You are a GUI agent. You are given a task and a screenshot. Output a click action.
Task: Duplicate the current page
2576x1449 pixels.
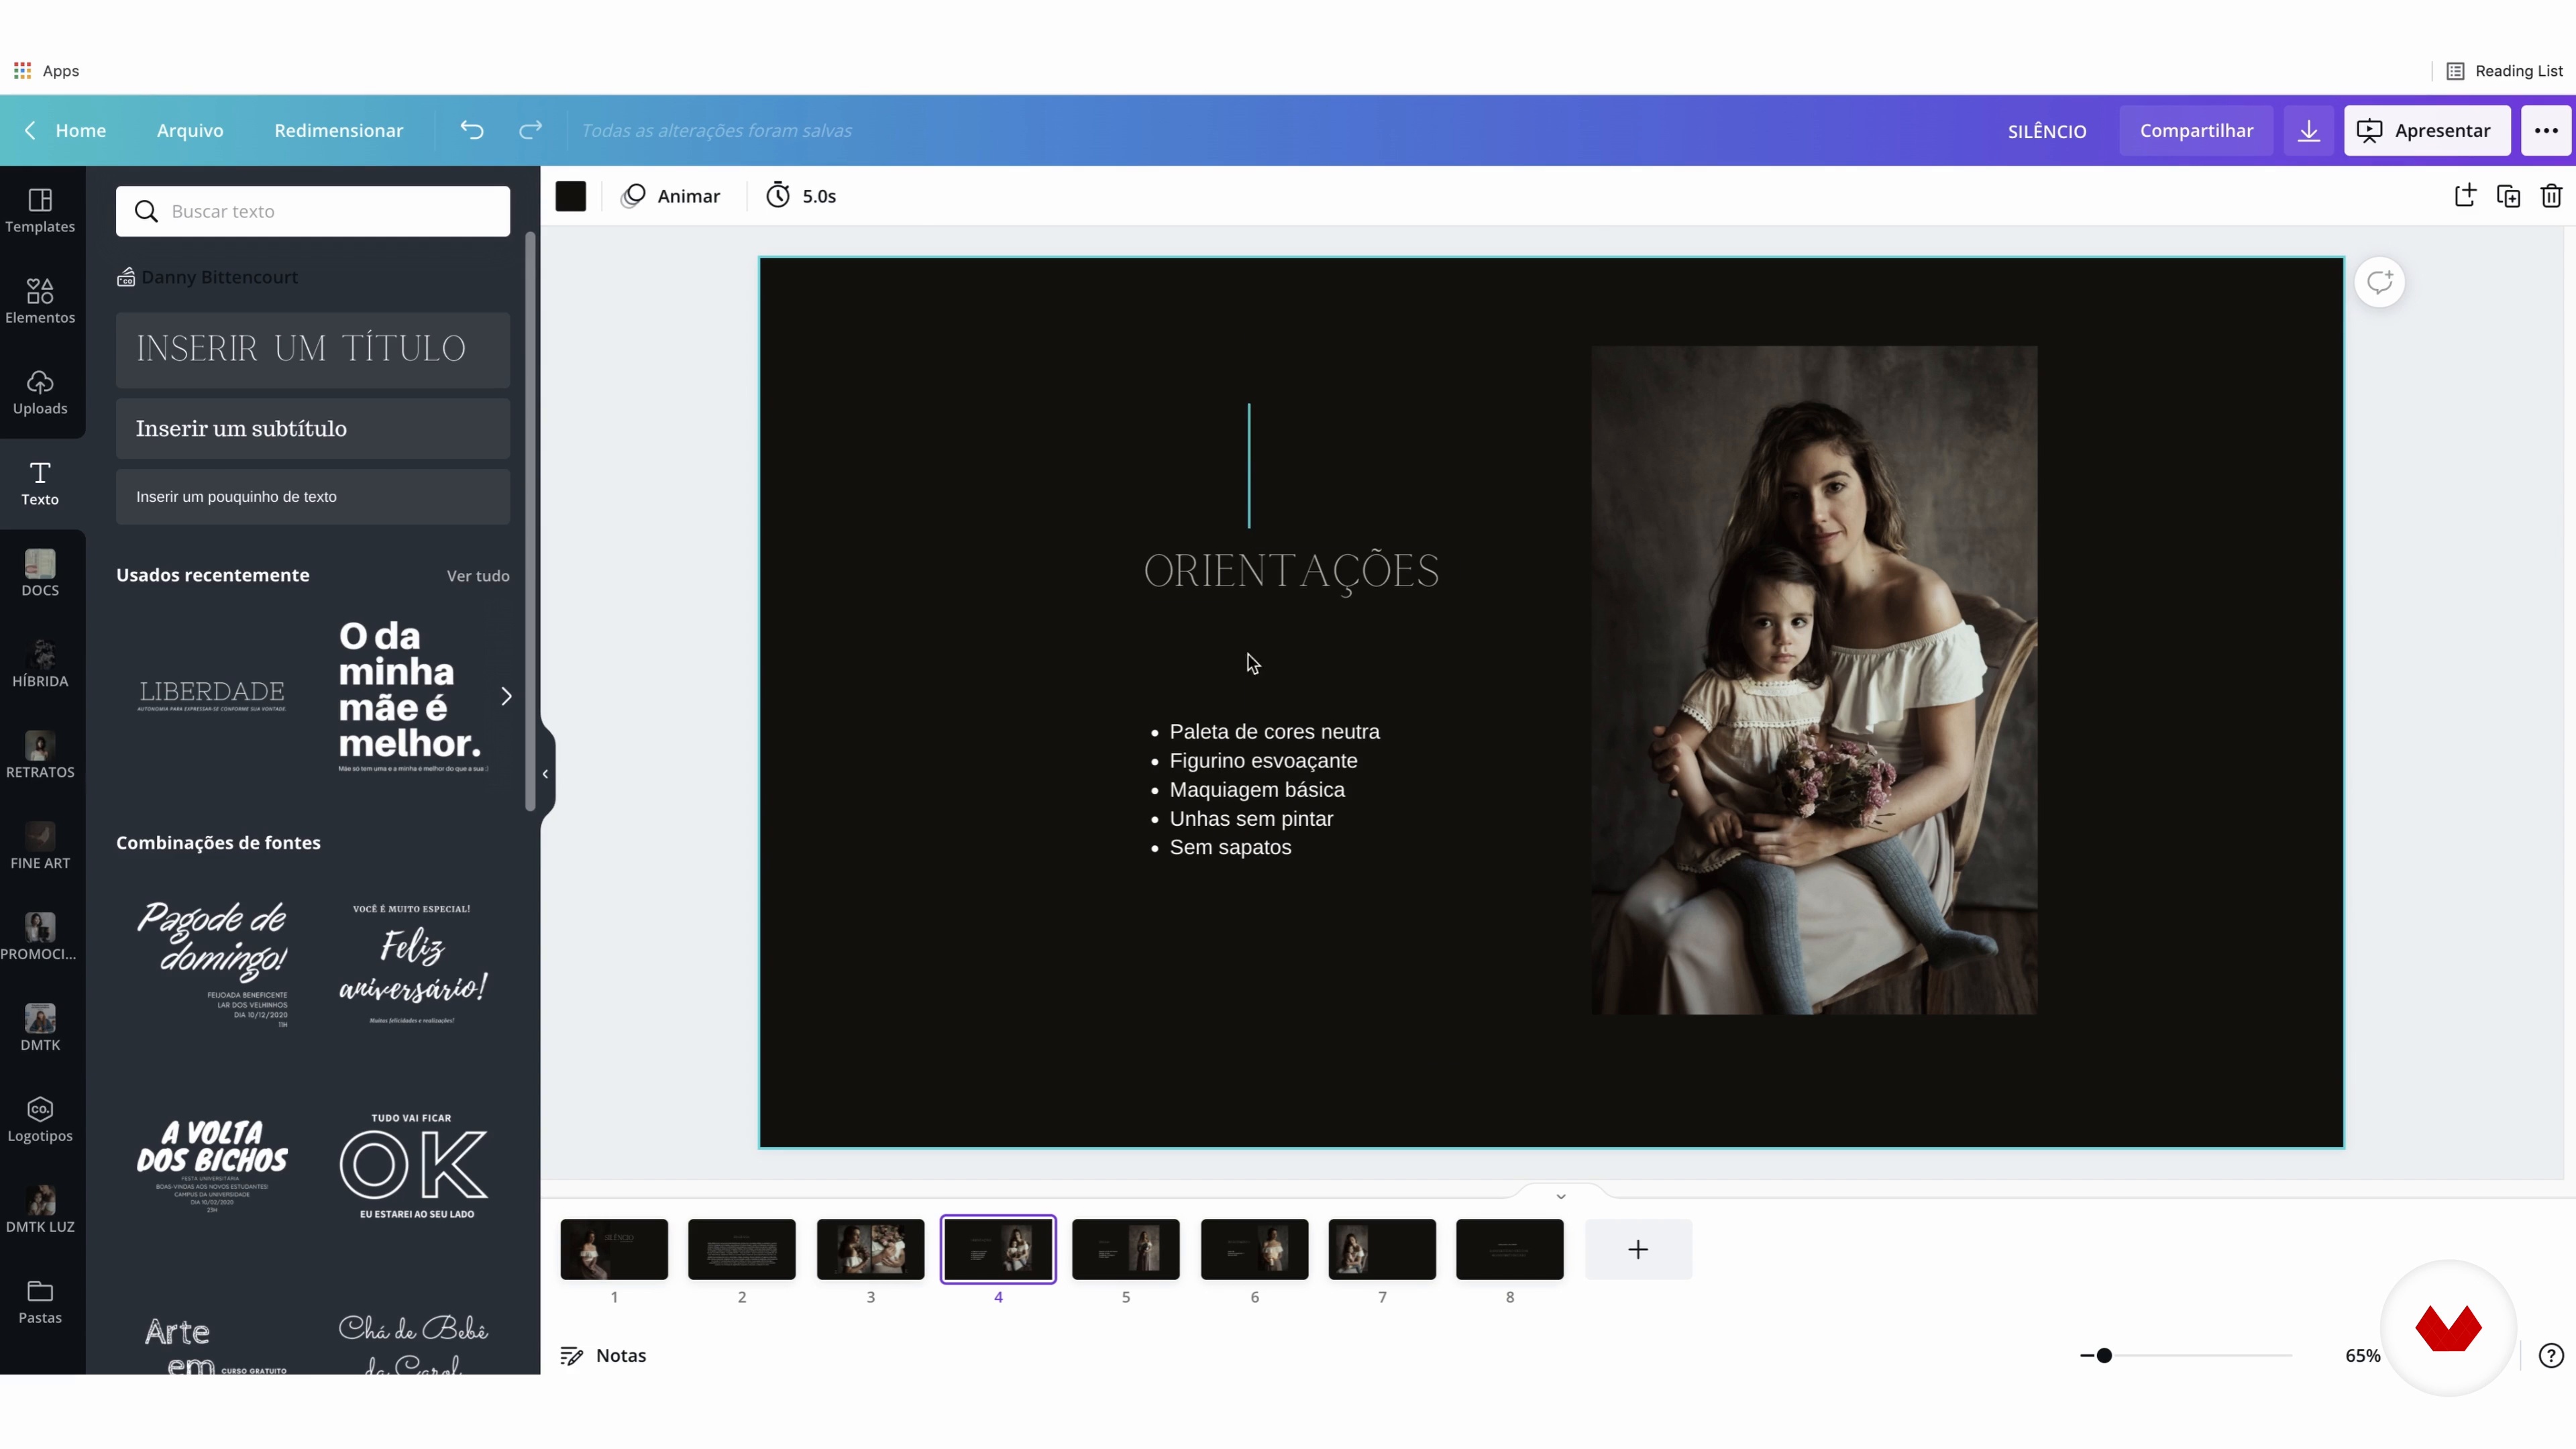pos(2508,196)
